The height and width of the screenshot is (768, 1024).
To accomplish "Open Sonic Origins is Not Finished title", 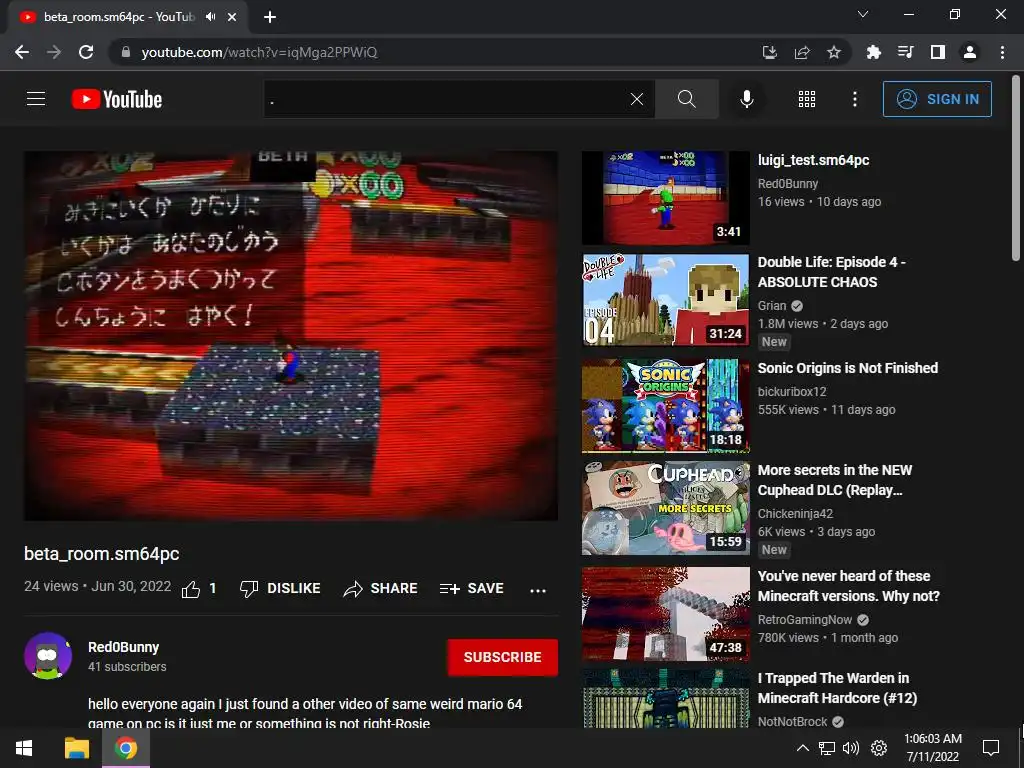I will [x=848, y=368].
